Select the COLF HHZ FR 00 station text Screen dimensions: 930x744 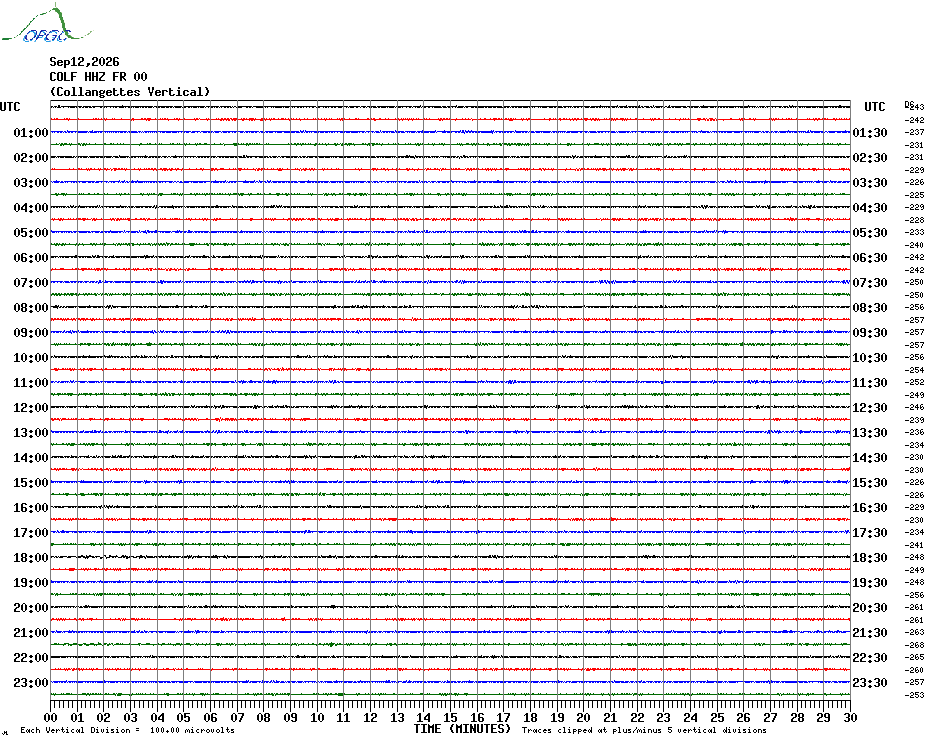[x=98, y=77]
